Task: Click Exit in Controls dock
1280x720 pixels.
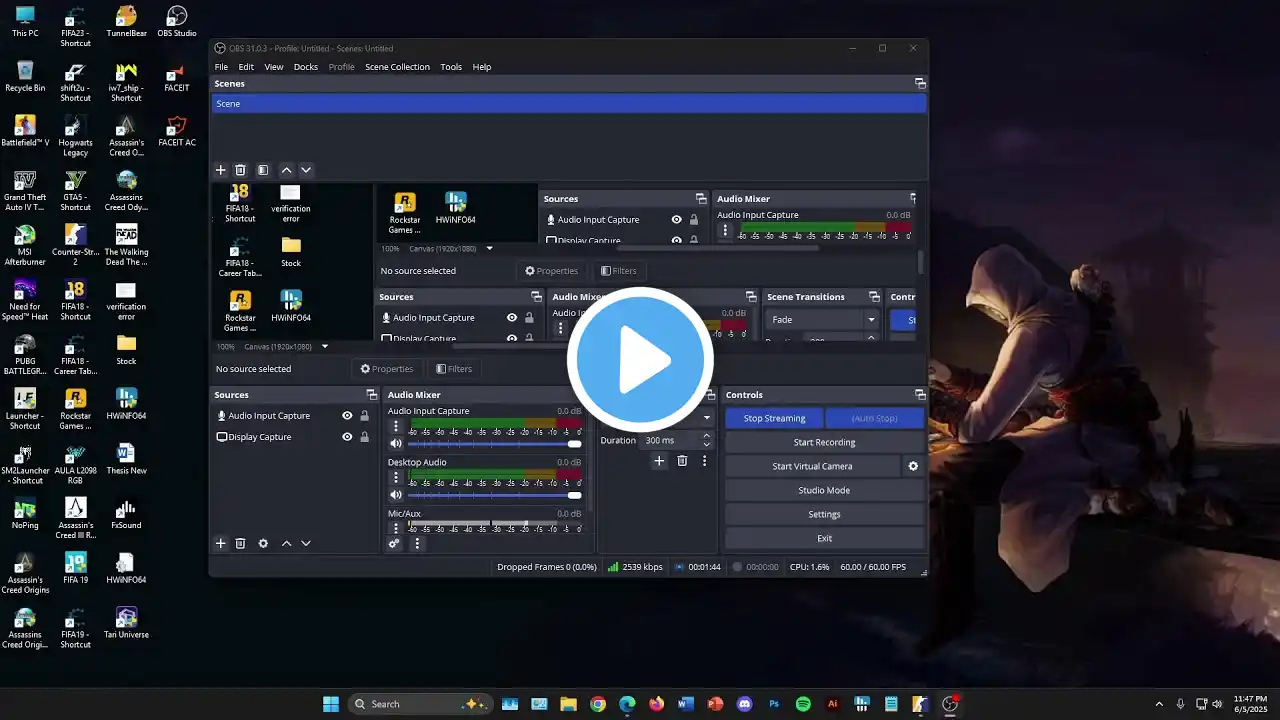Action: point(824,538)
